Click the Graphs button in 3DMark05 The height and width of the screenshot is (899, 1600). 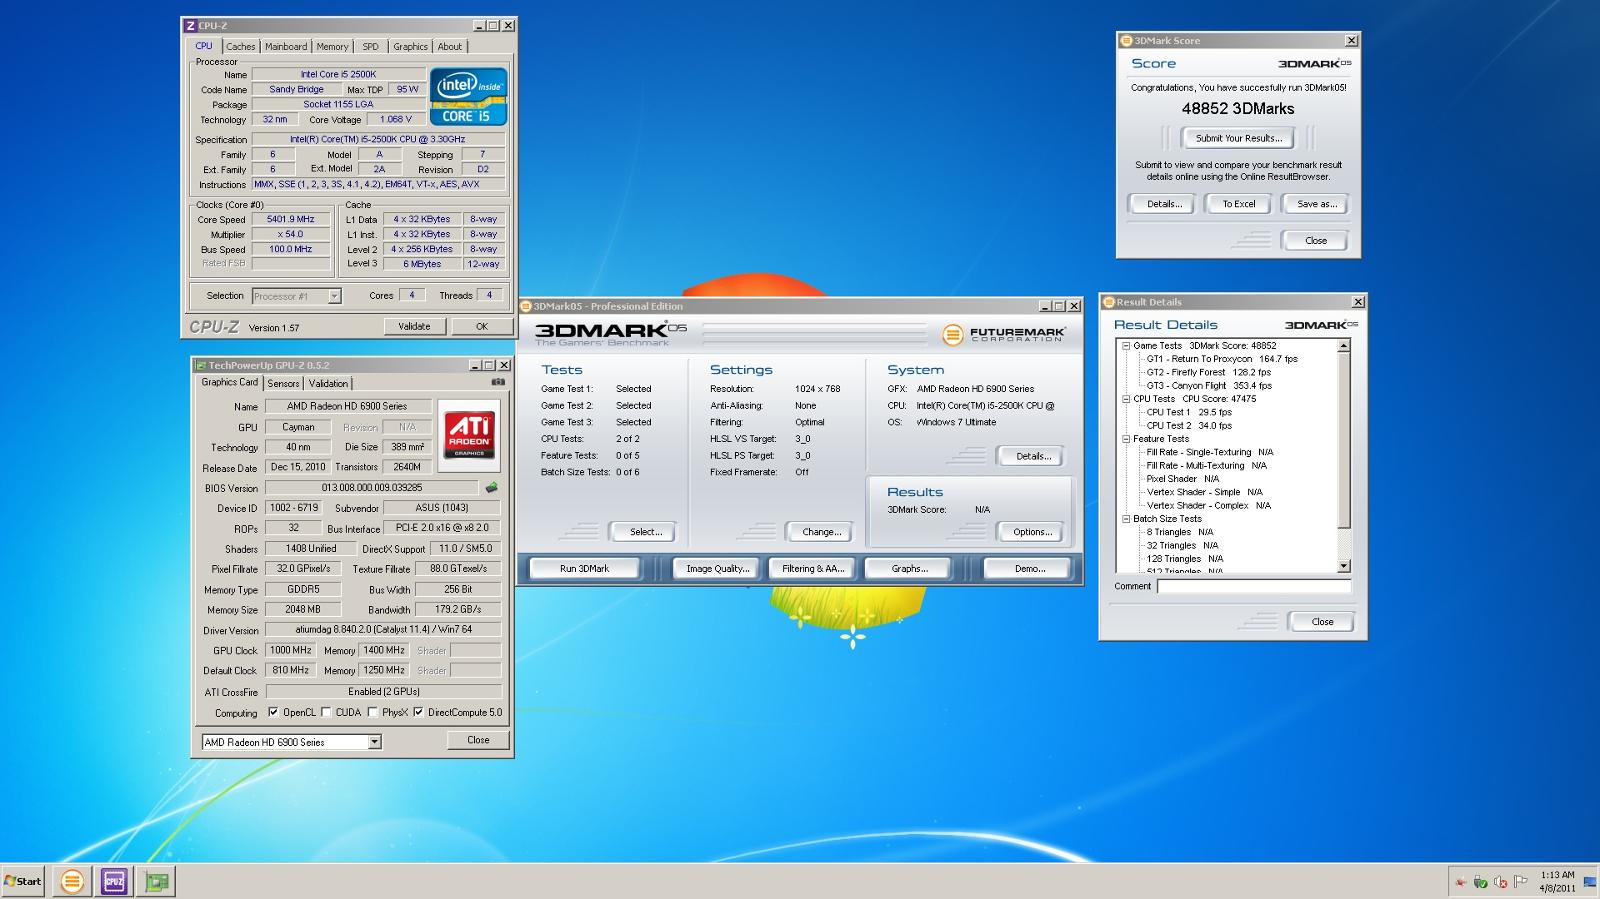[x=910, y=568]
